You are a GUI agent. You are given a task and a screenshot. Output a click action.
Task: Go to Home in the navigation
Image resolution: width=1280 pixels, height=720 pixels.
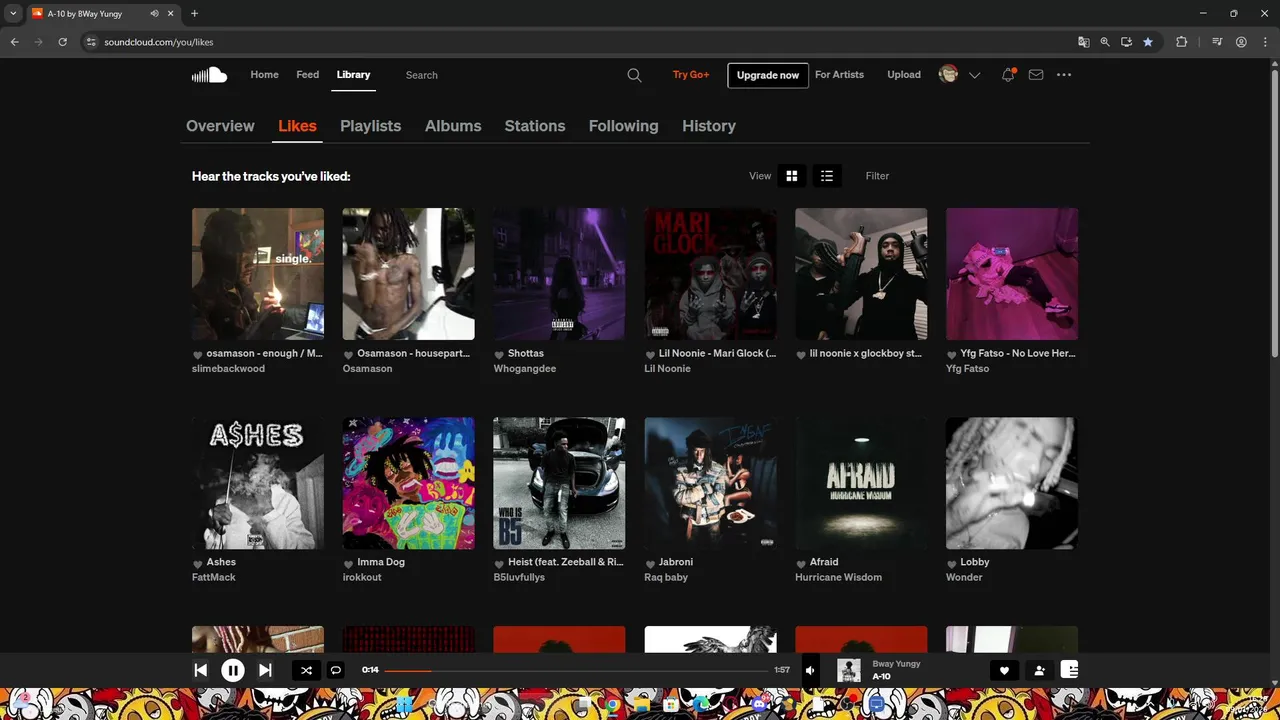click(x=264, y=75)
